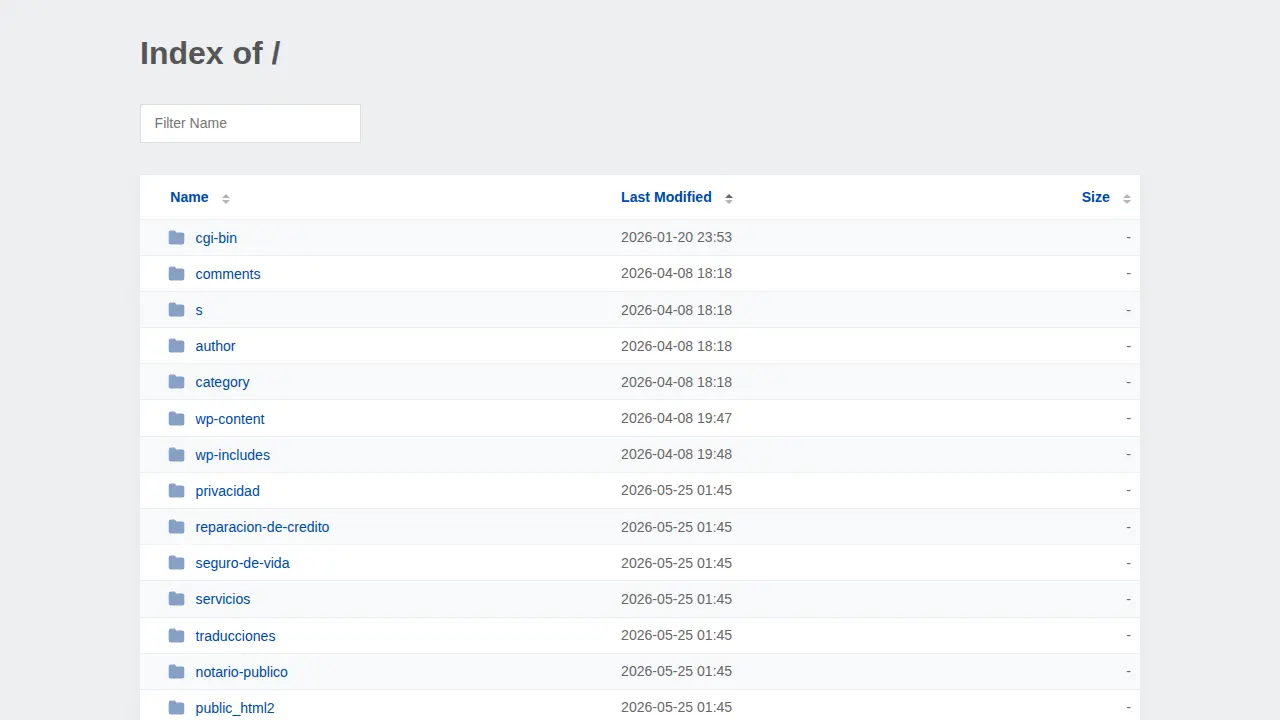Open the traducciones directory
This screenshot has width=1280, height=720.
pos(235,636)
